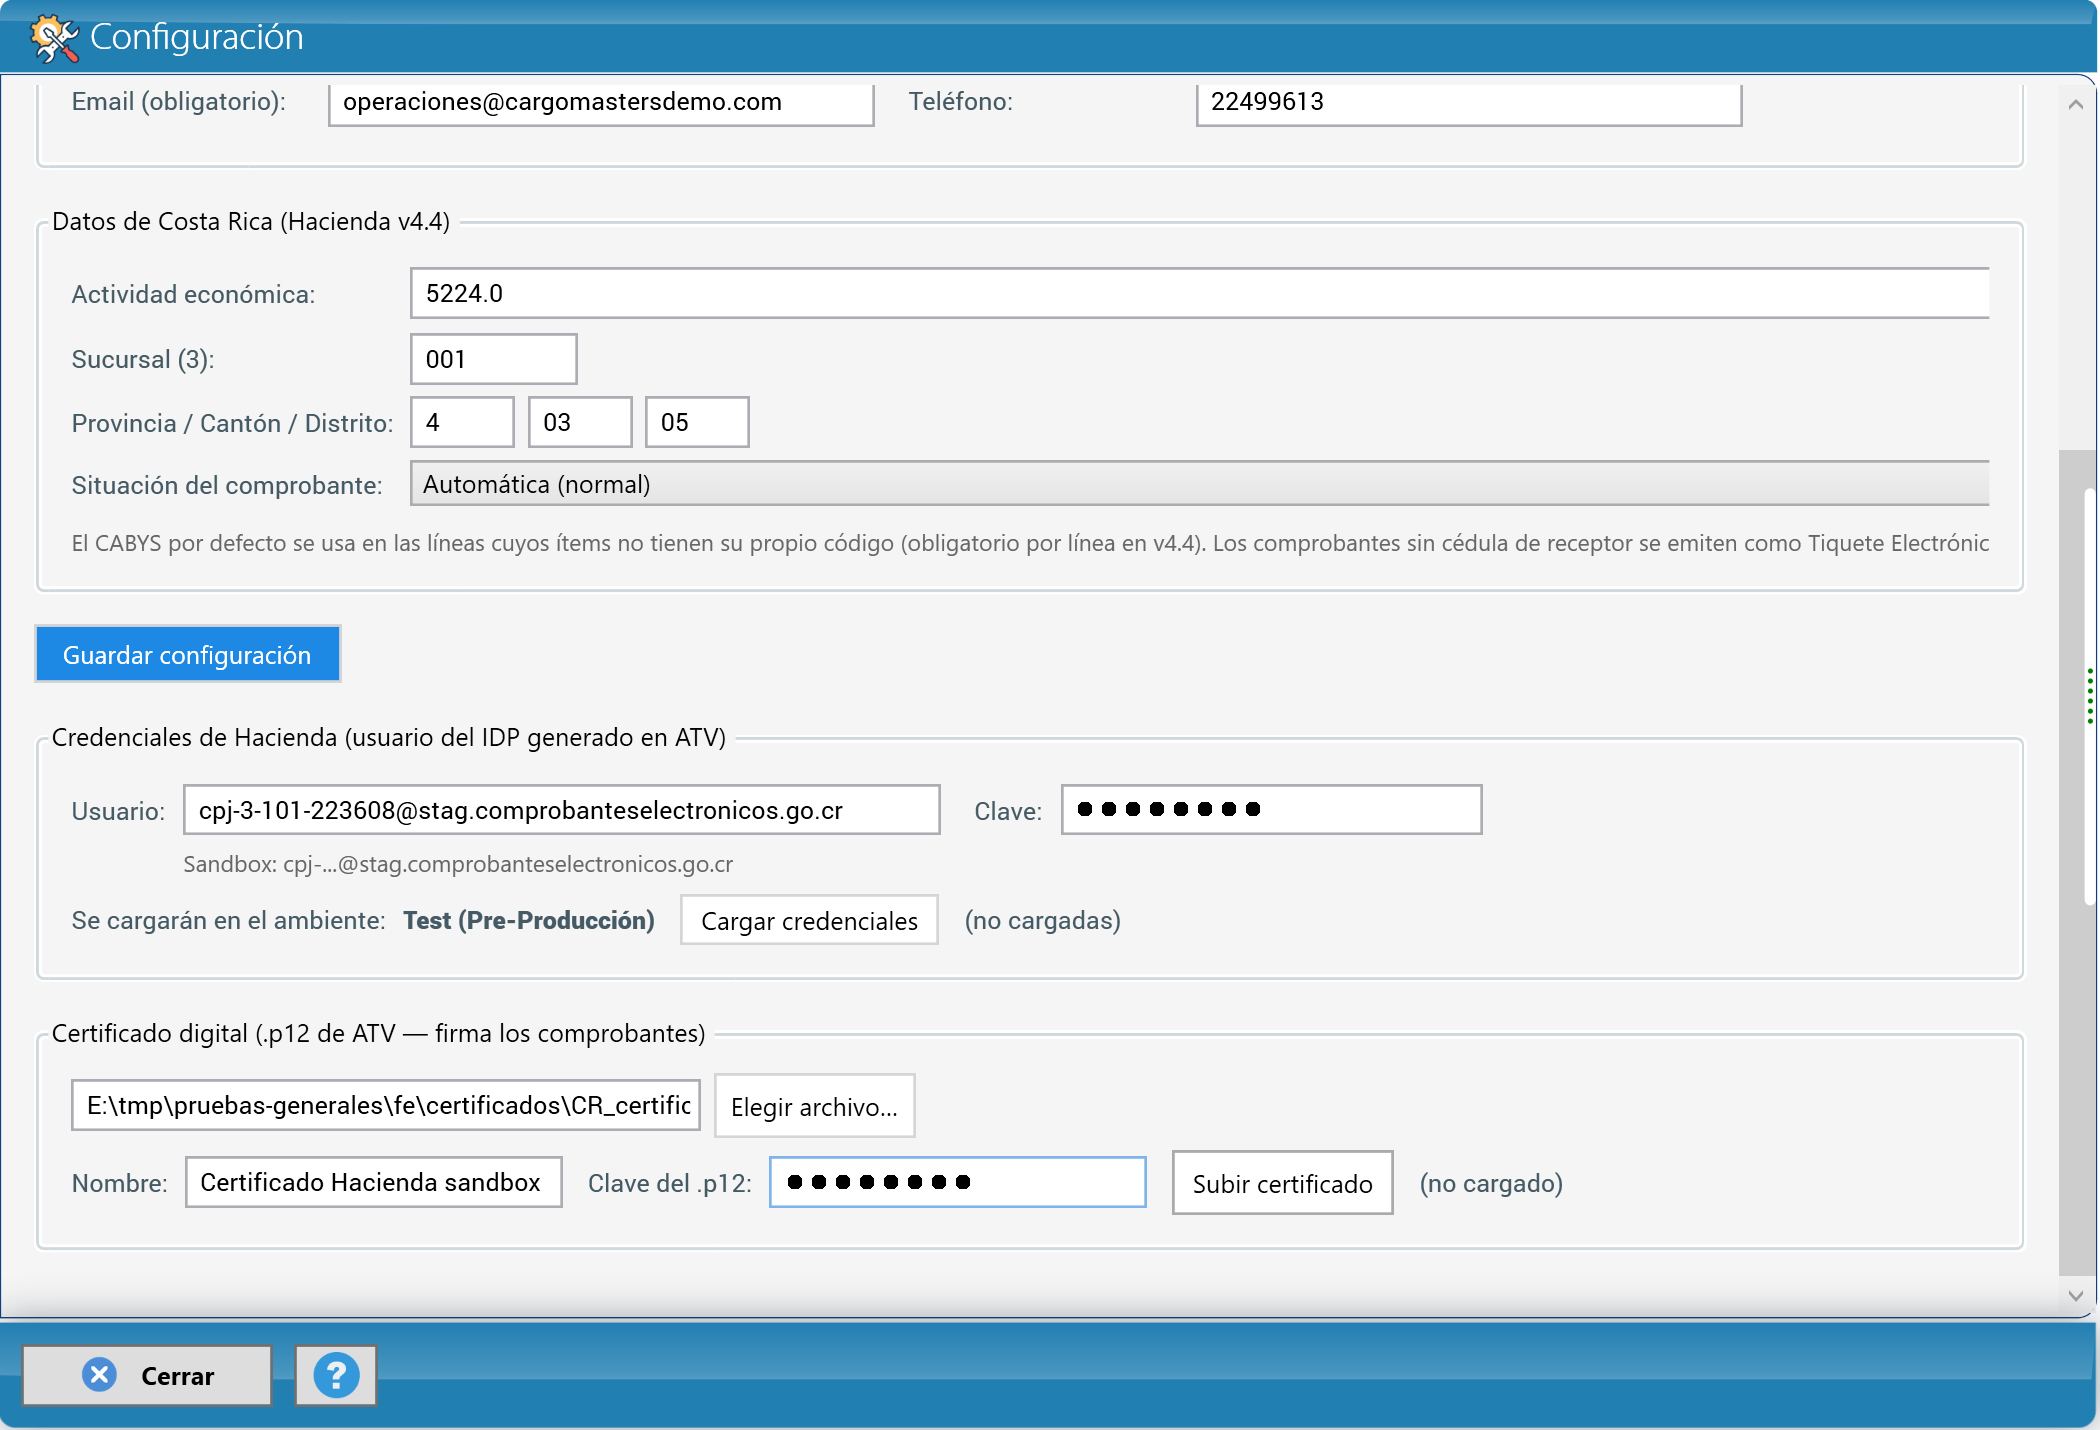The width and height of the screenshot is (2100, 1430).
Task: Click the Credenciales de Hacienda group heading
Action: (389, 737)
